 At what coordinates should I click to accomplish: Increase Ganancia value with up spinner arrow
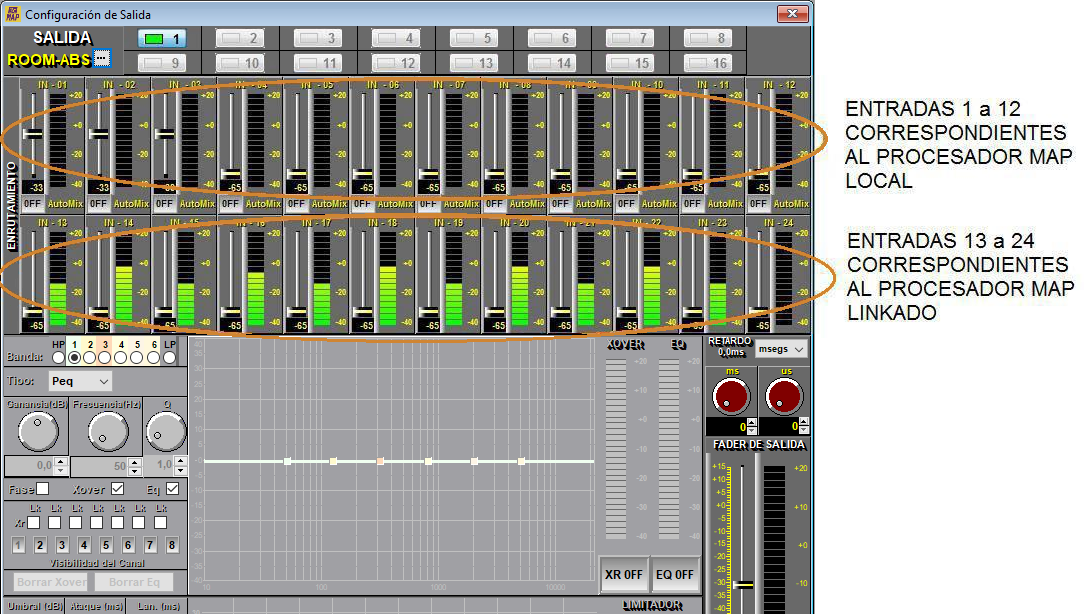(x=61, y=461)
